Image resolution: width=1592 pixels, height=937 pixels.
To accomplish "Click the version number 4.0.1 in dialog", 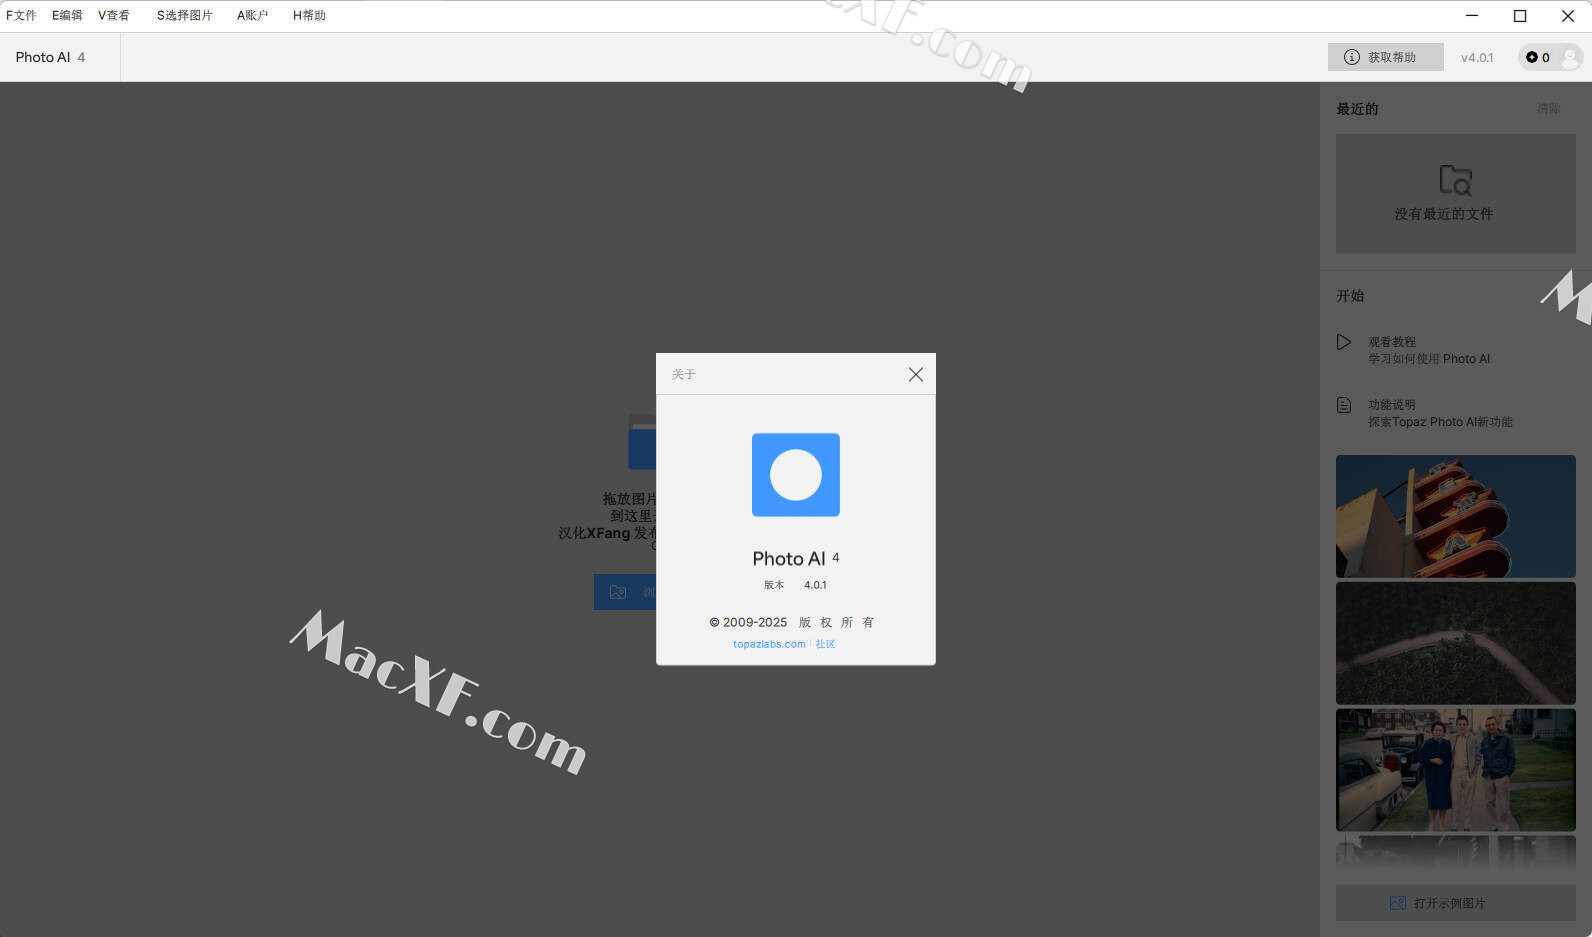I will pos(815,585).
